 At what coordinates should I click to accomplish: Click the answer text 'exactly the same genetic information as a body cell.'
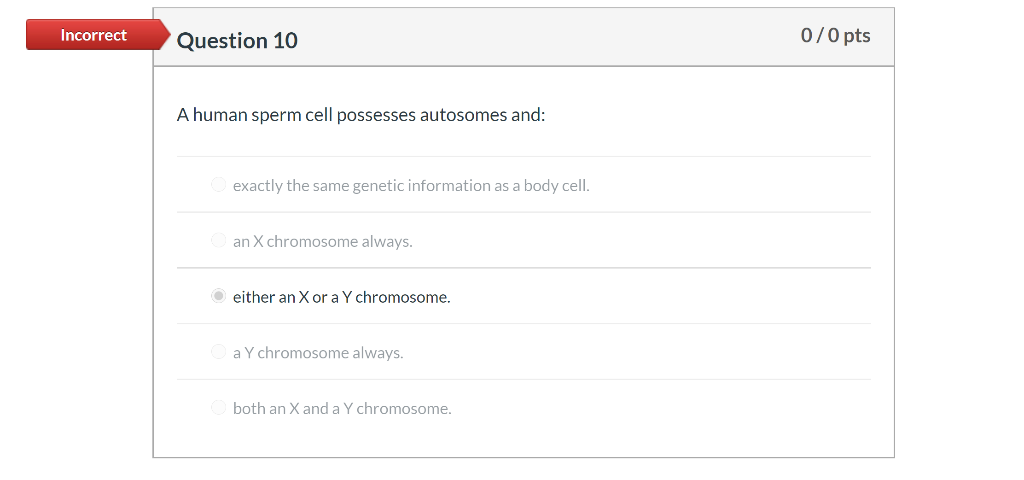411,185
